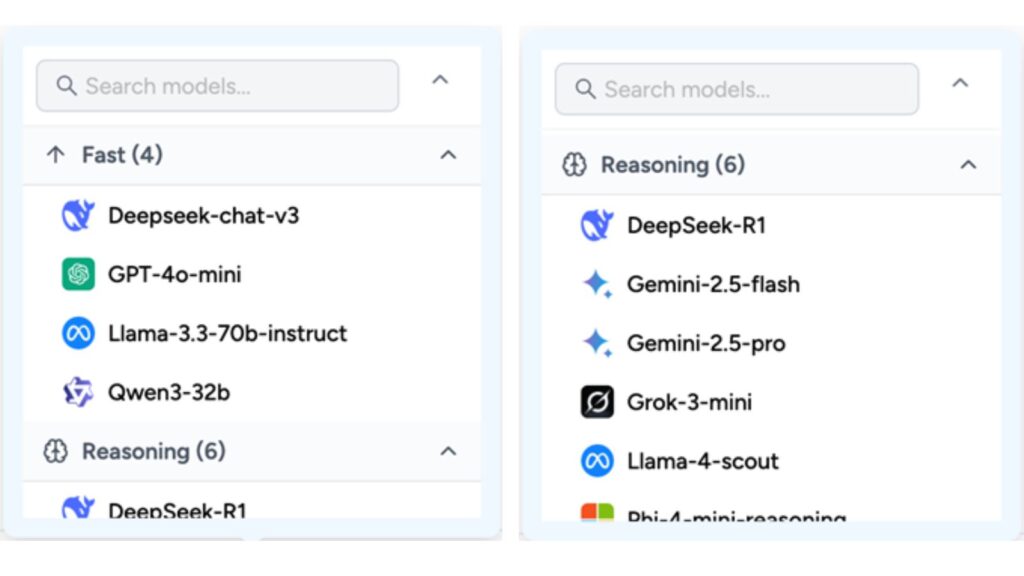Click the Fast (4) group header
The width and height of the screenshot is (1024, 576).
pyautogui.click(x=251, y=155)
